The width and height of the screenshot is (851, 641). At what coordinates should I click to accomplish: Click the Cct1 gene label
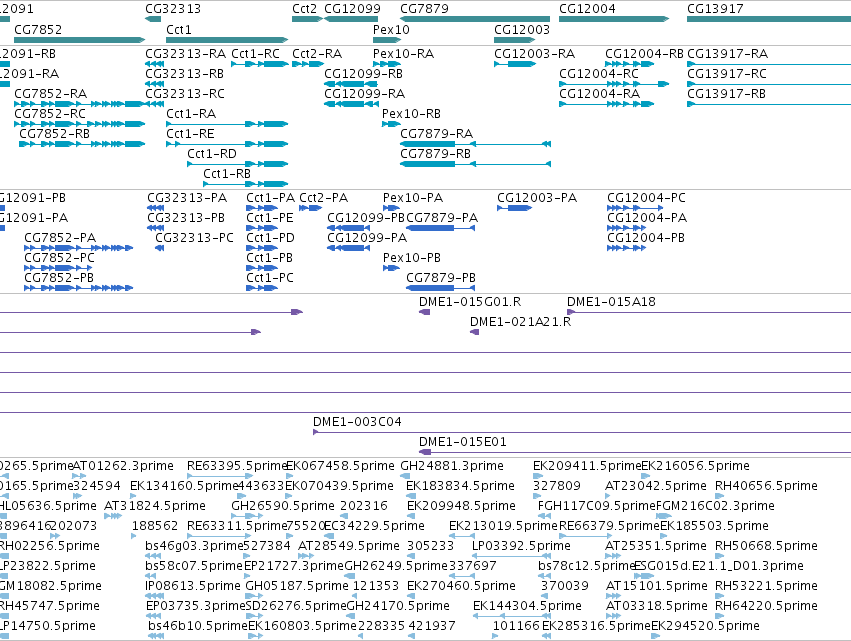(x=179, y=30)
